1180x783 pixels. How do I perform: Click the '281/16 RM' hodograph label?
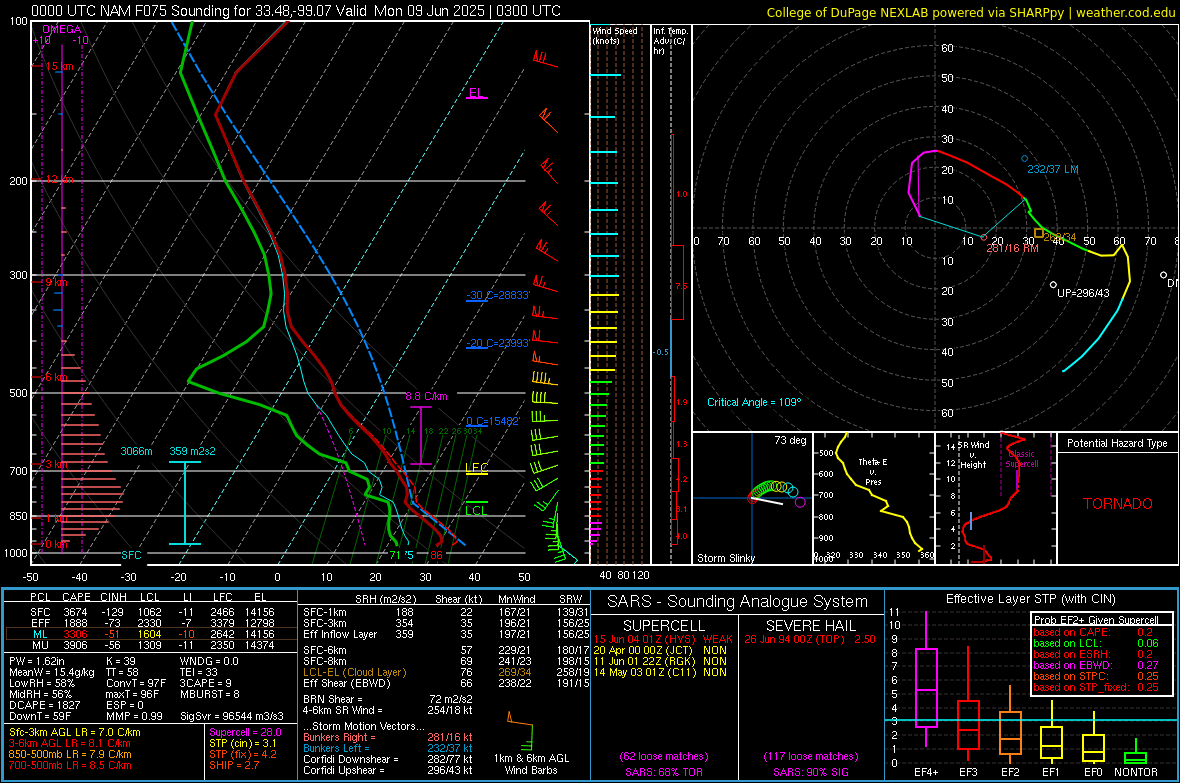(x=1012, y=248)
